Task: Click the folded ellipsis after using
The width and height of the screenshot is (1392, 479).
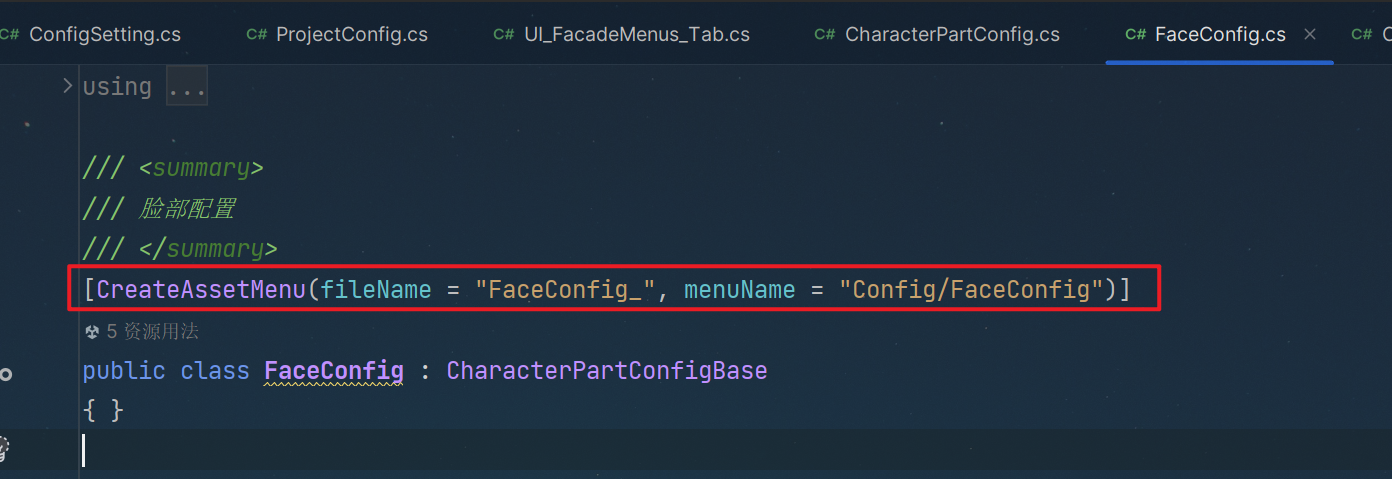Action: tap(187, 87)
